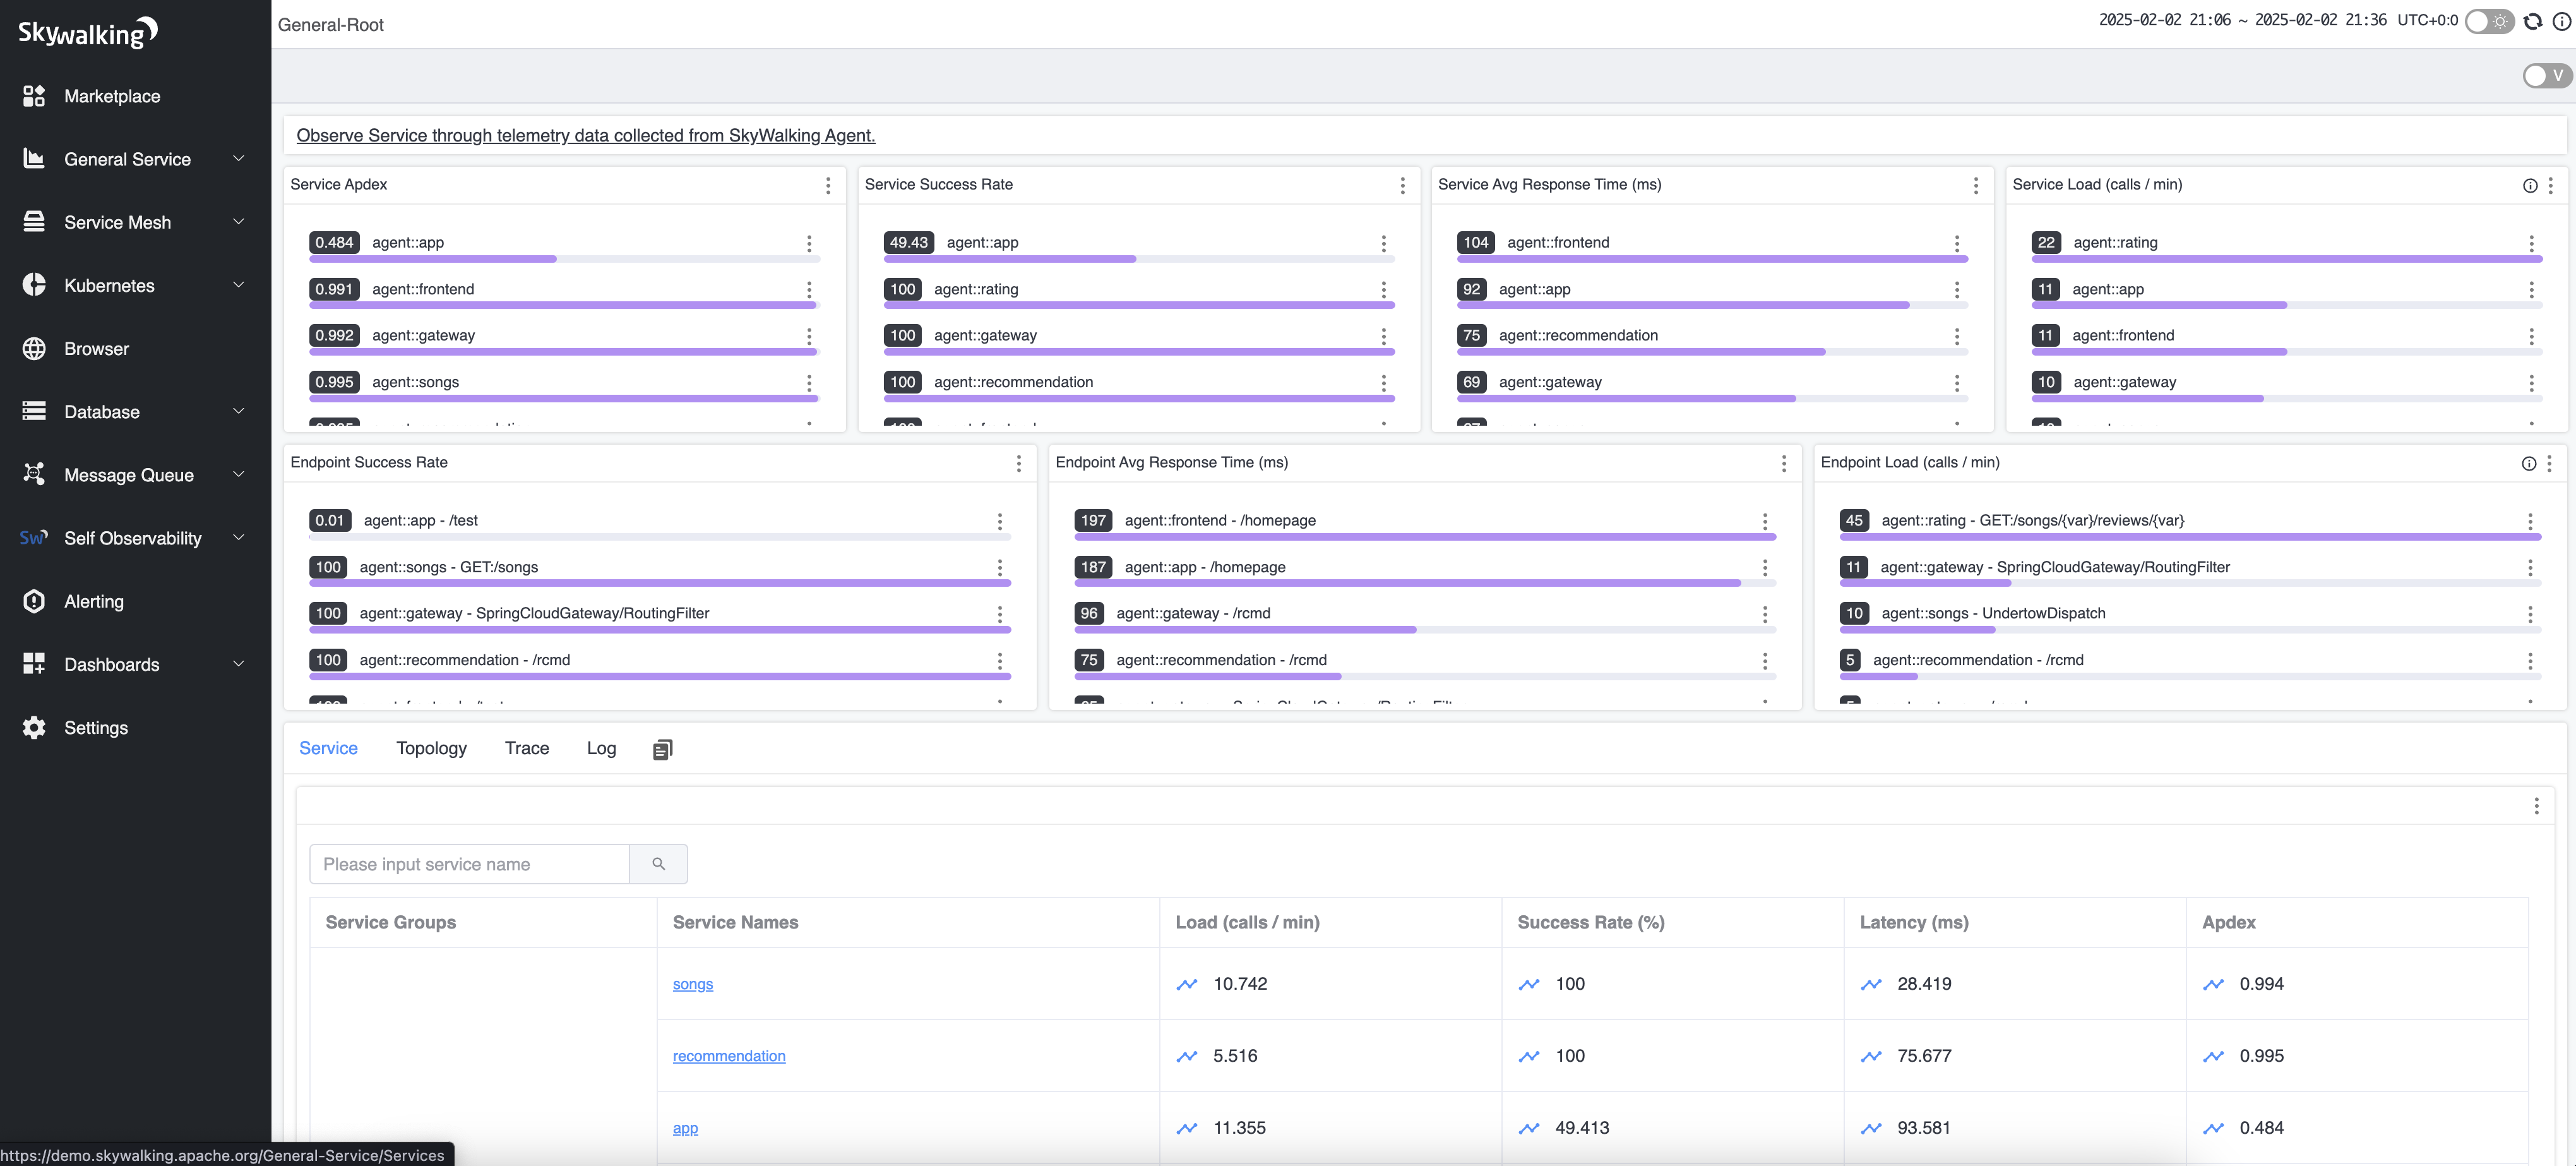Click the copy icon beside Log tab
This screenshot has height=1166, width=2576.
tap(662, 749)
